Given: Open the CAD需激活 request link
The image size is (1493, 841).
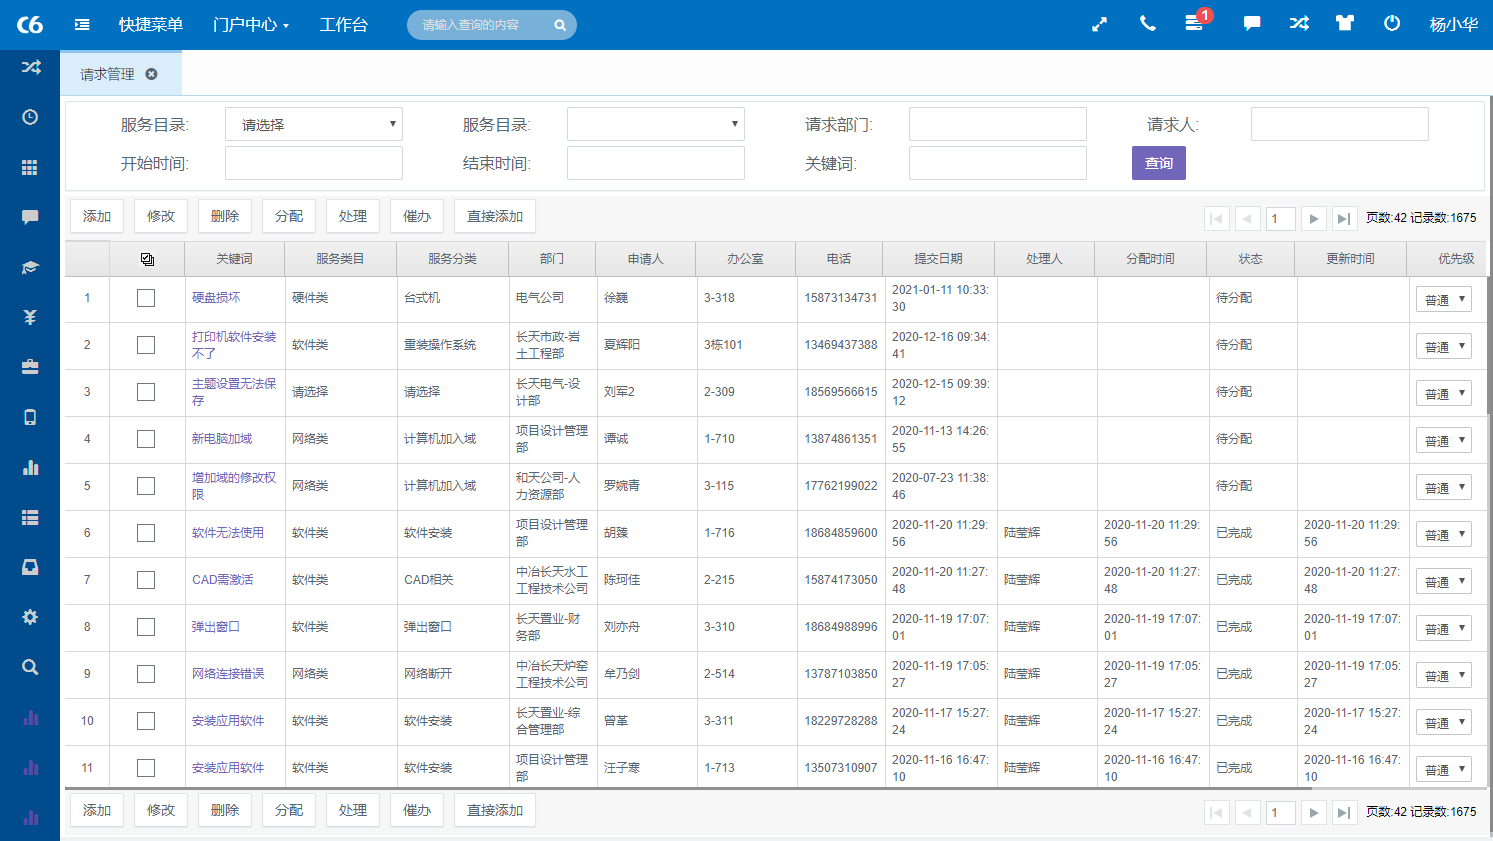Looking at the screenshot, I should [x=223, y=580].
